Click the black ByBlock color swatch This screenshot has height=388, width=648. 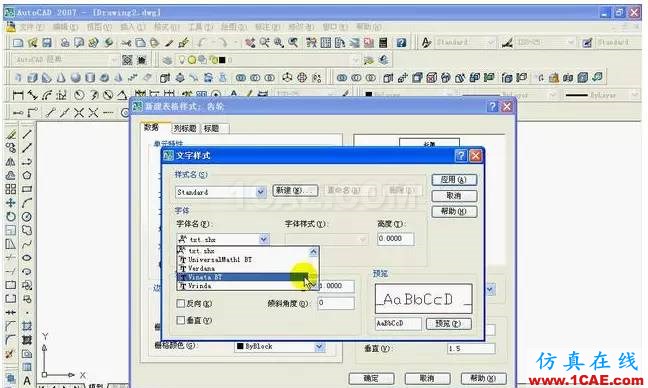click(x=240, y=347)
